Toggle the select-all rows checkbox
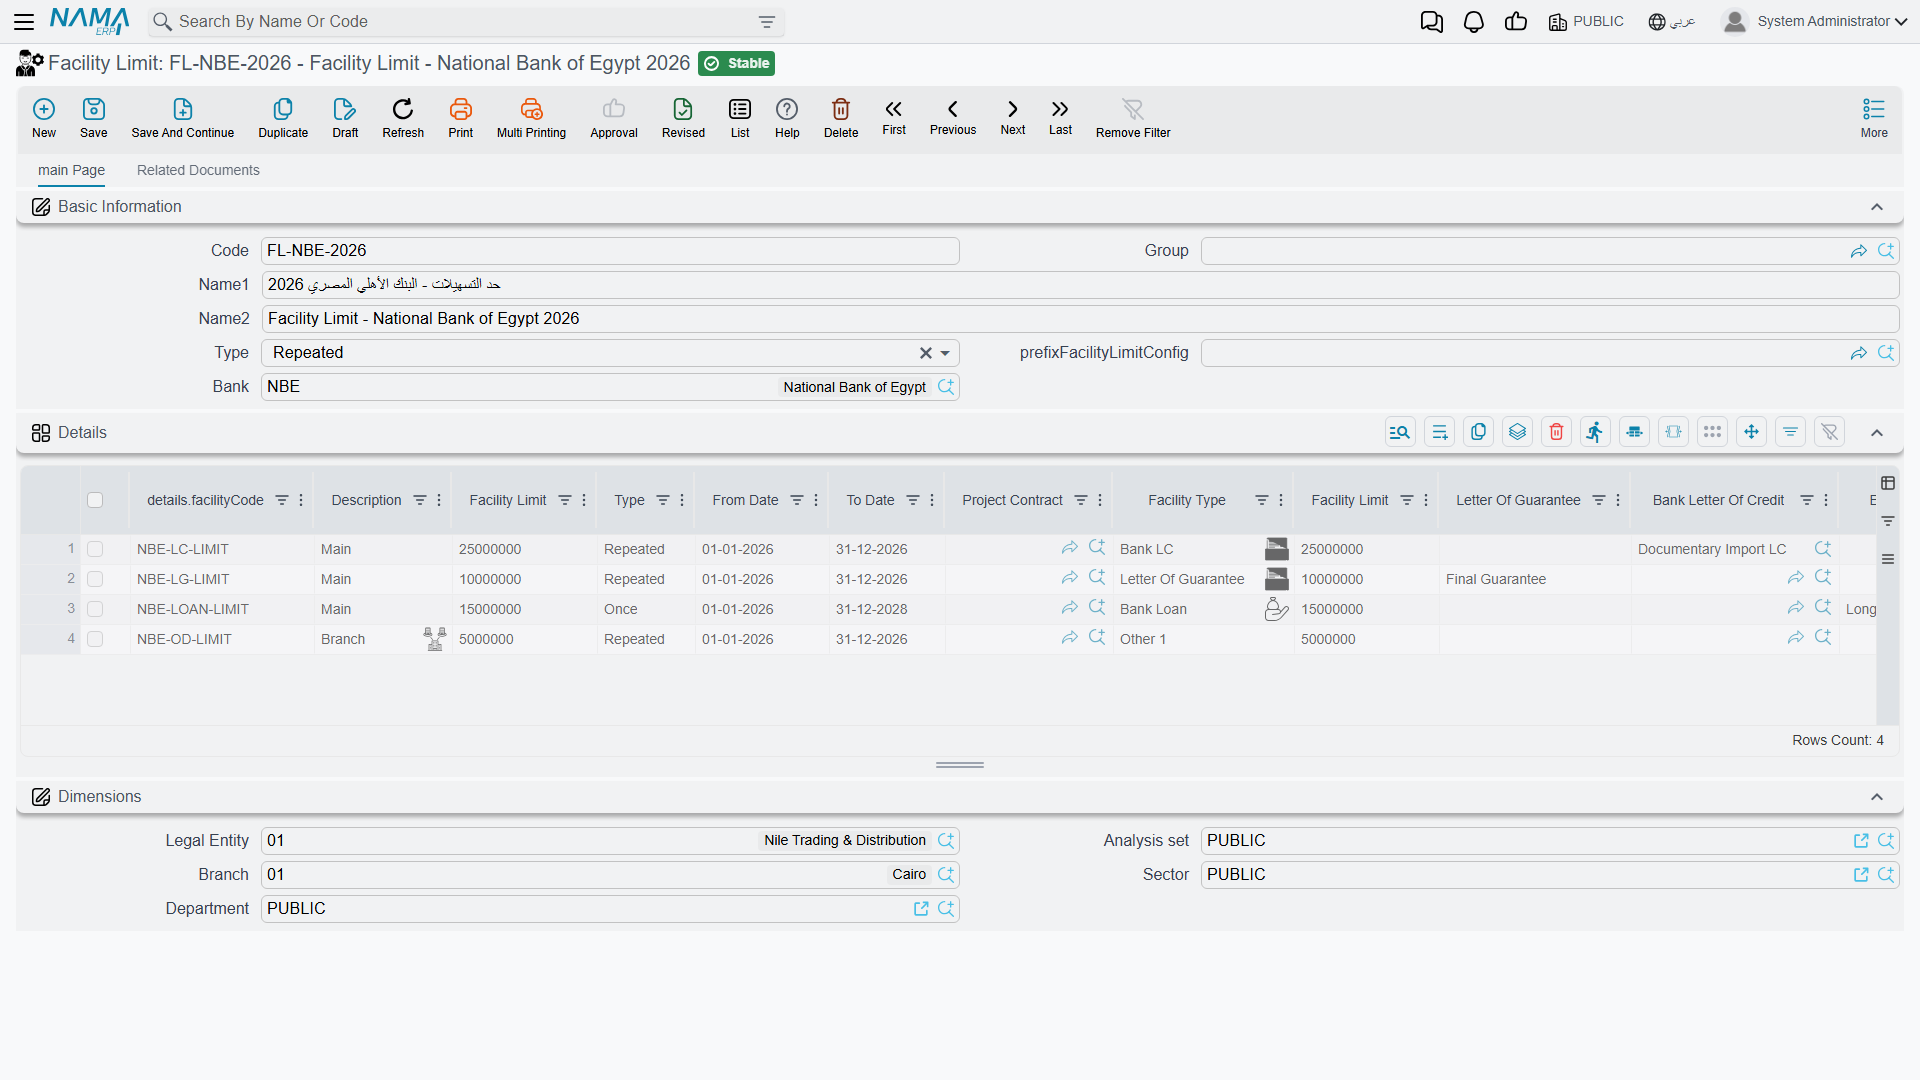This screenshot has width=1920, height=1080. click(x=95, y=500)
